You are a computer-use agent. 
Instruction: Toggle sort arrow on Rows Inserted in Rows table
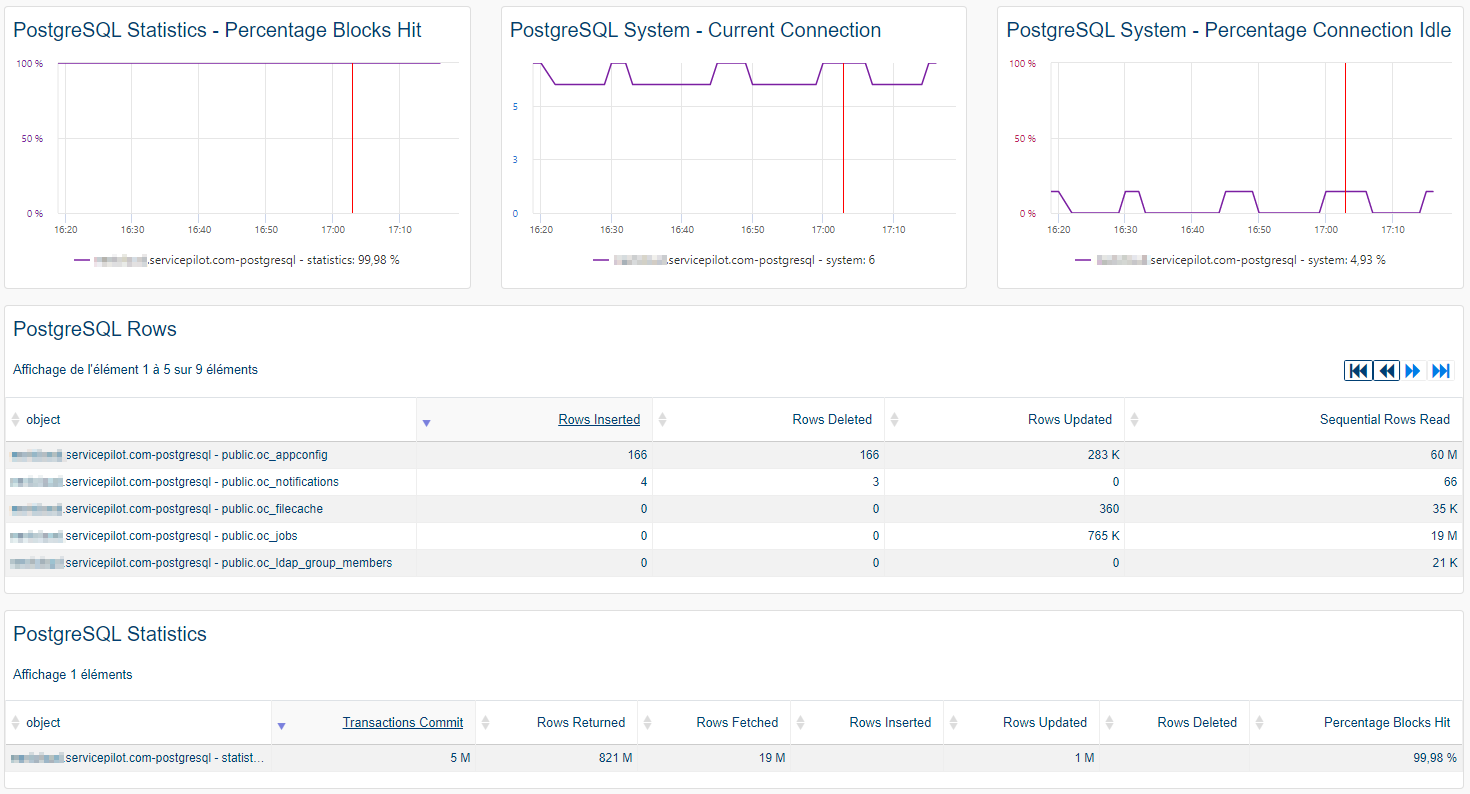[x=426, y=423]
